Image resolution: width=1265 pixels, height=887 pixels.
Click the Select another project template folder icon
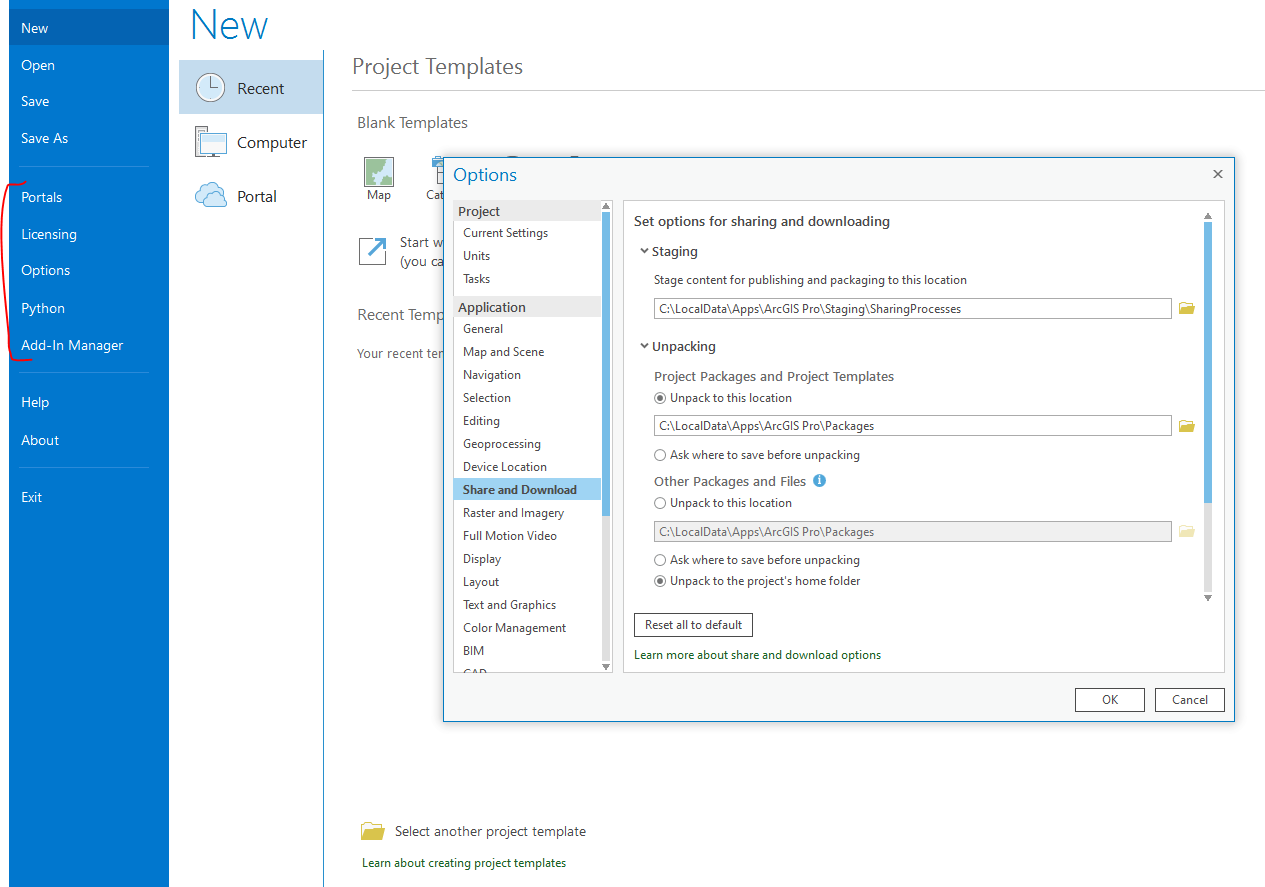[x=372, y=830]
